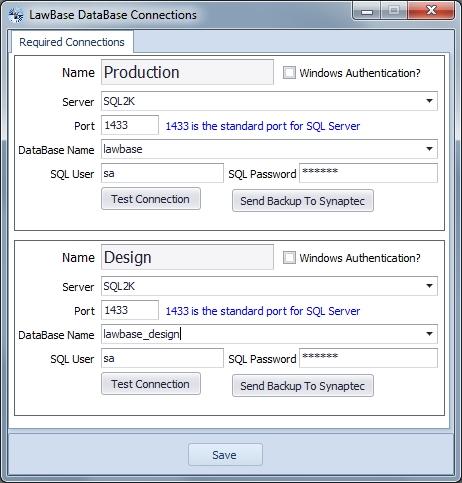
Task: Click the Design SQL User field
Action: click(x=162, y=358)
